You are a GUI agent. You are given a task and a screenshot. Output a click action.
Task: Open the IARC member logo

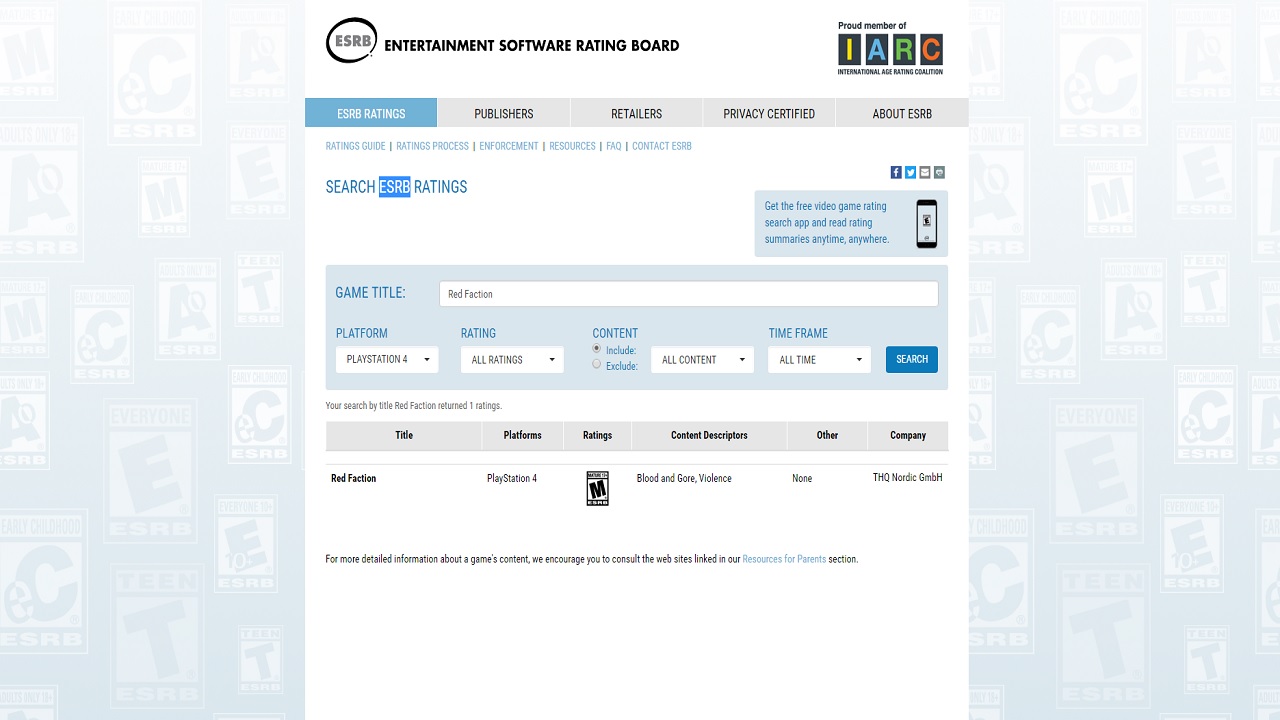[x=890, y=48]
